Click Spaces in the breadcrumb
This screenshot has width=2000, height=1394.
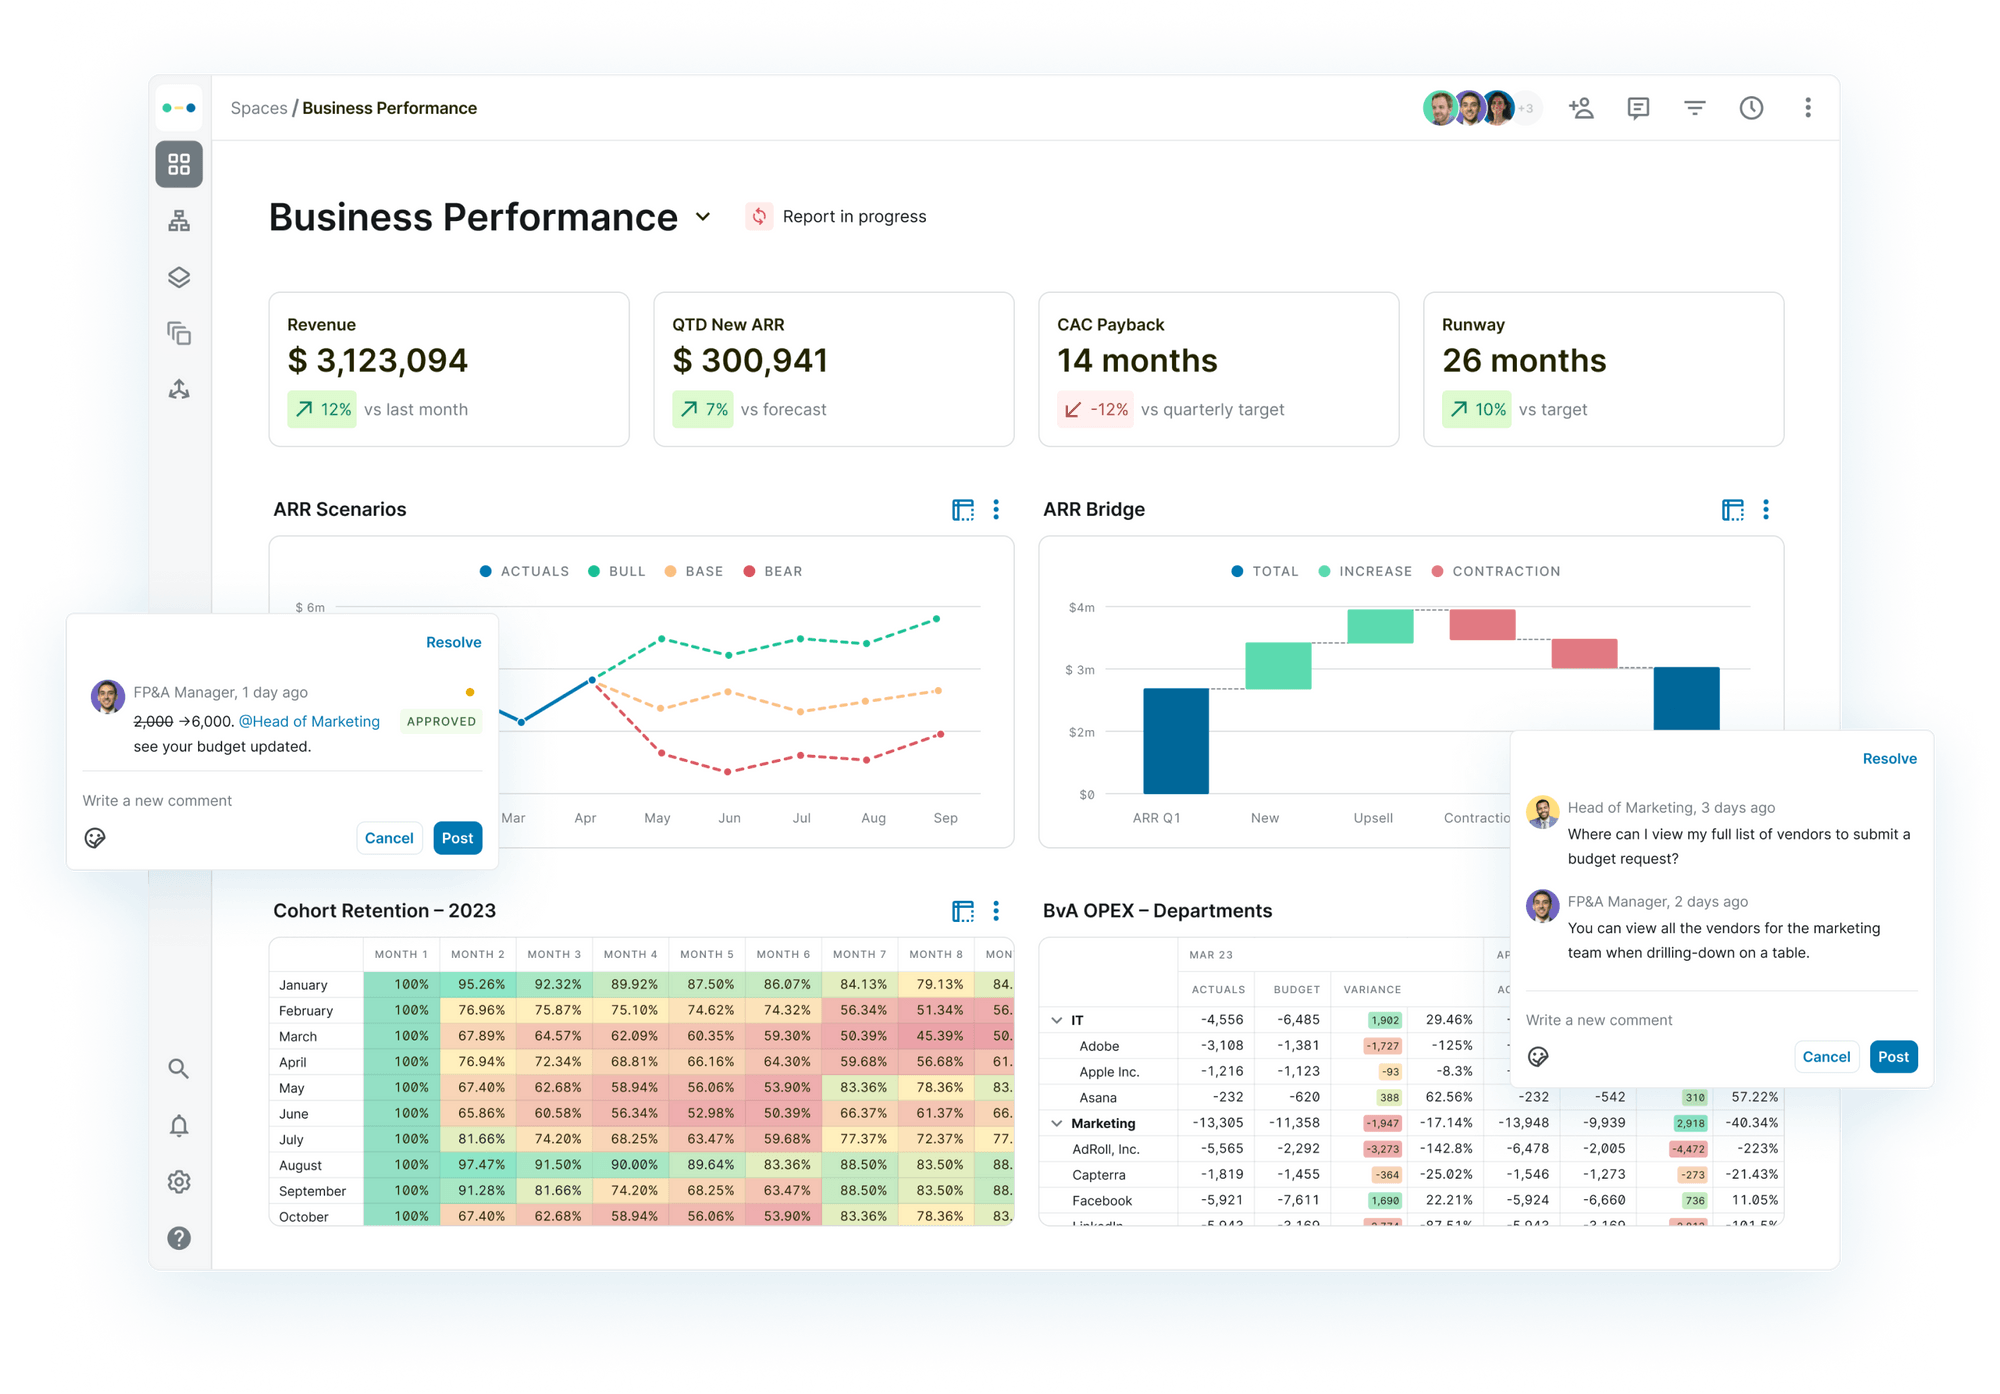[x=259, y=107]
